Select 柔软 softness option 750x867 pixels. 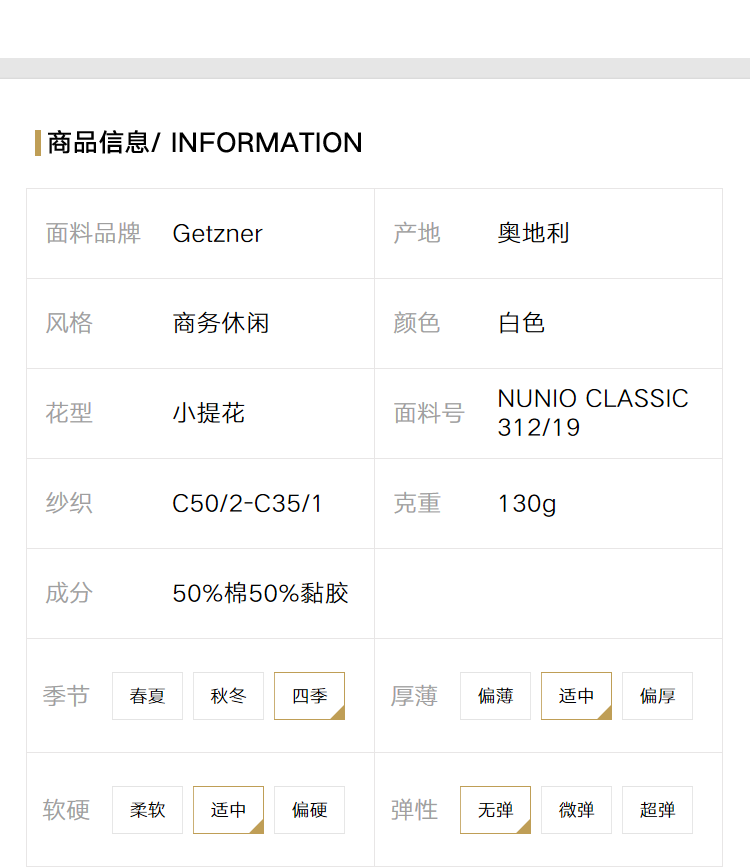(147, 809)
